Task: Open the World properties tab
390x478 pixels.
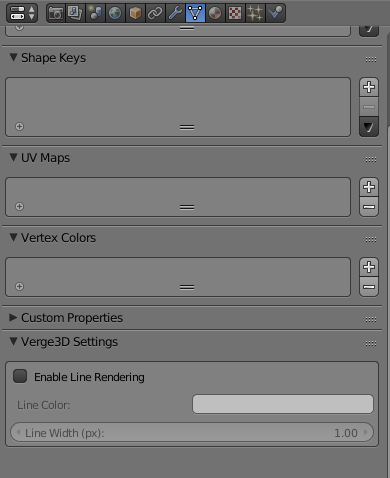Action: click(115, 13)
